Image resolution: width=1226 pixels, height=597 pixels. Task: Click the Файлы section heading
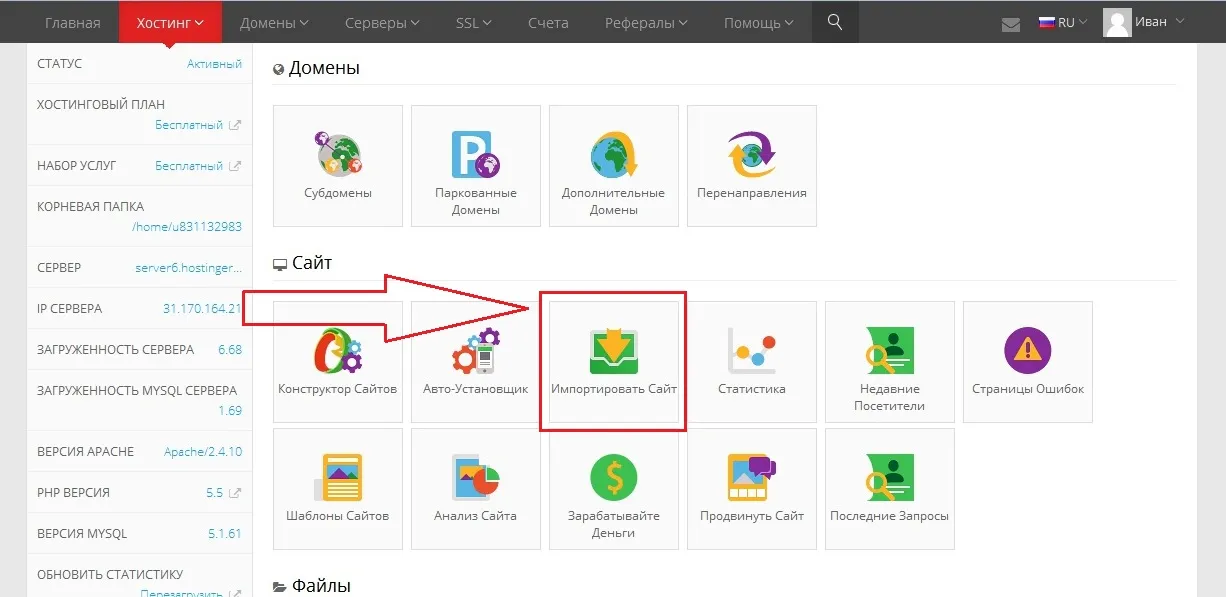pyautogui.click(x=321, y=586)
